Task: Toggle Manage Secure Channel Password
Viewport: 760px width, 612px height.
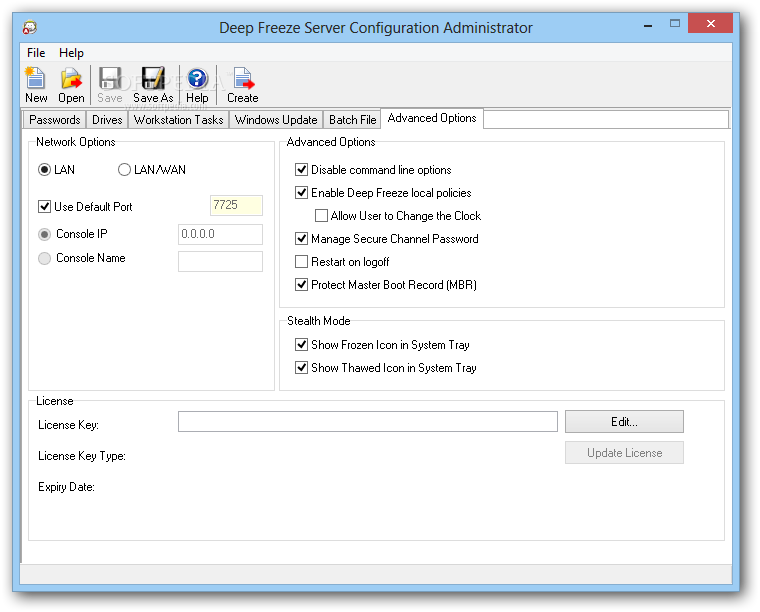Action: [301, 238]
